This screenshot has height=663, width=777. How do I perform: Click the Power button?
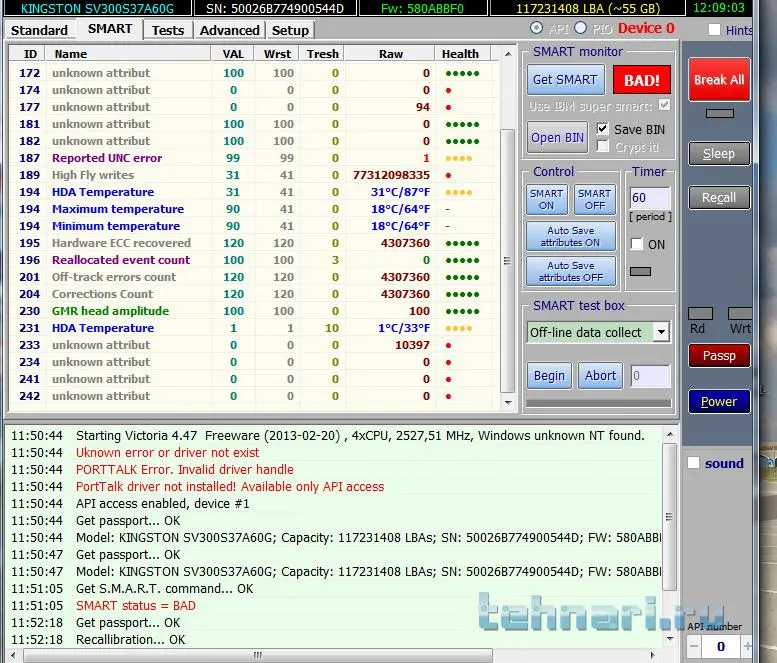pos(719,401)
